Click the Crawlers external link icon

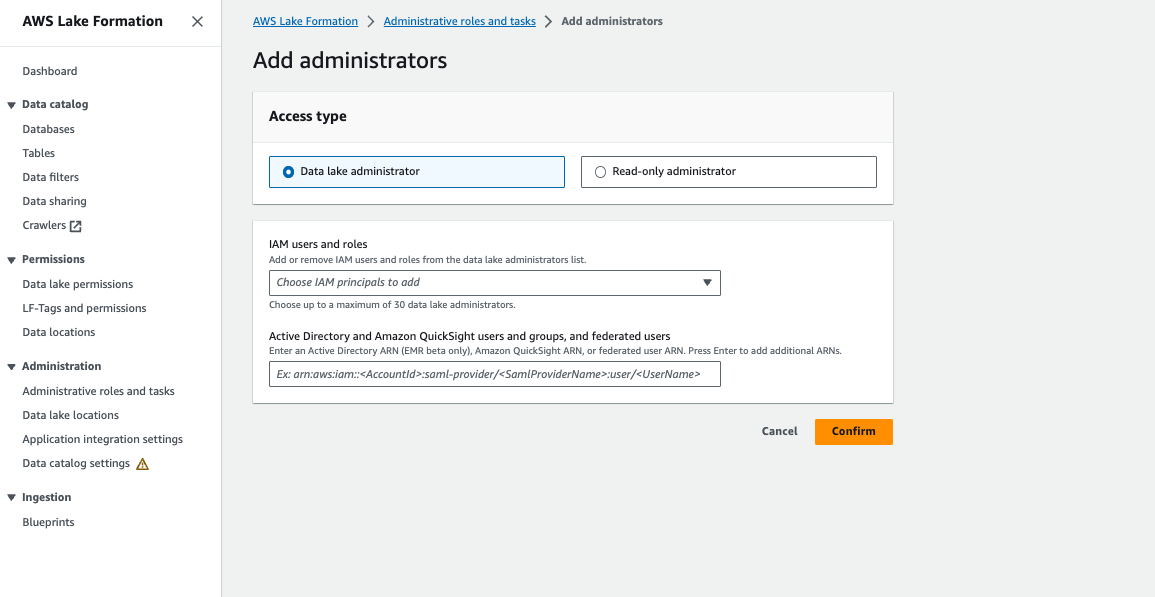[x=75, y=226]
